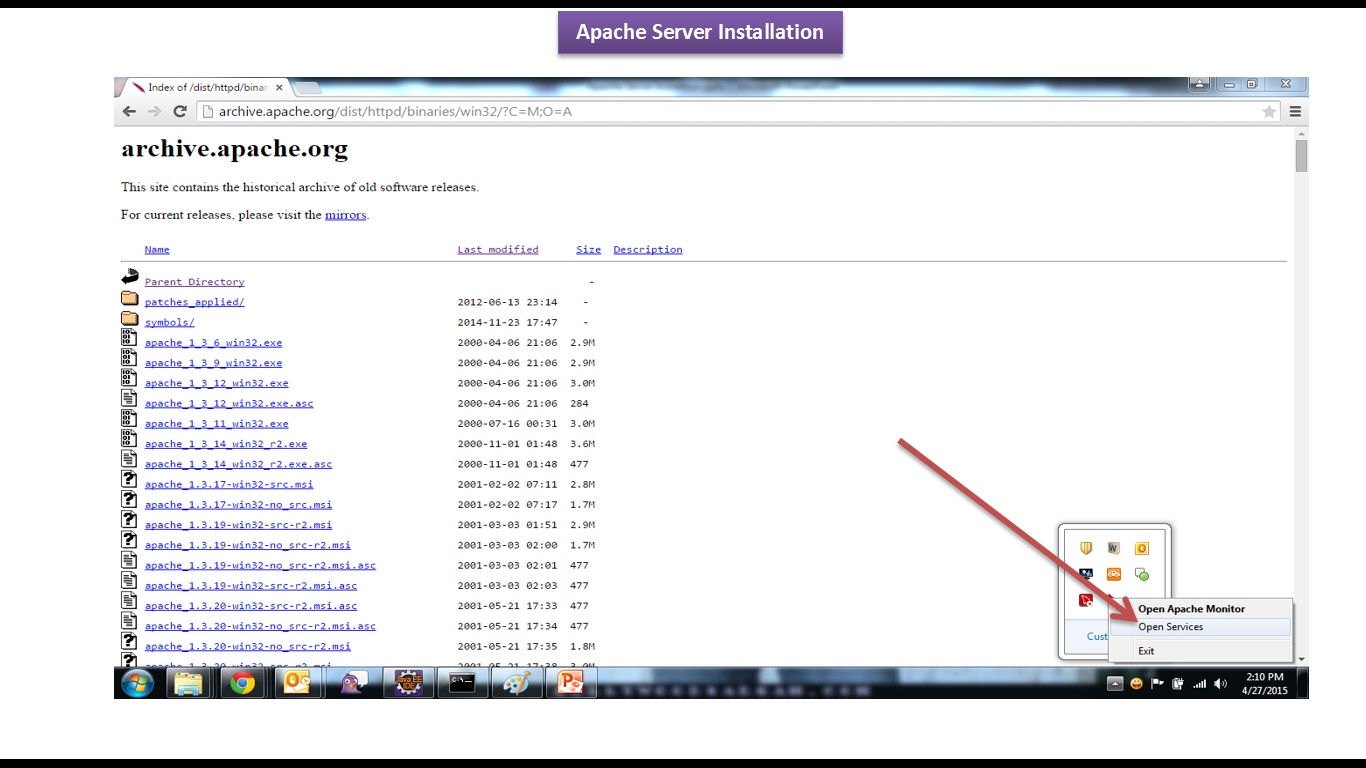Download apache_1_3_14_win32_r2.exe
The width and height of the screenshot is (1366, 768).
[x=226, y=444]
